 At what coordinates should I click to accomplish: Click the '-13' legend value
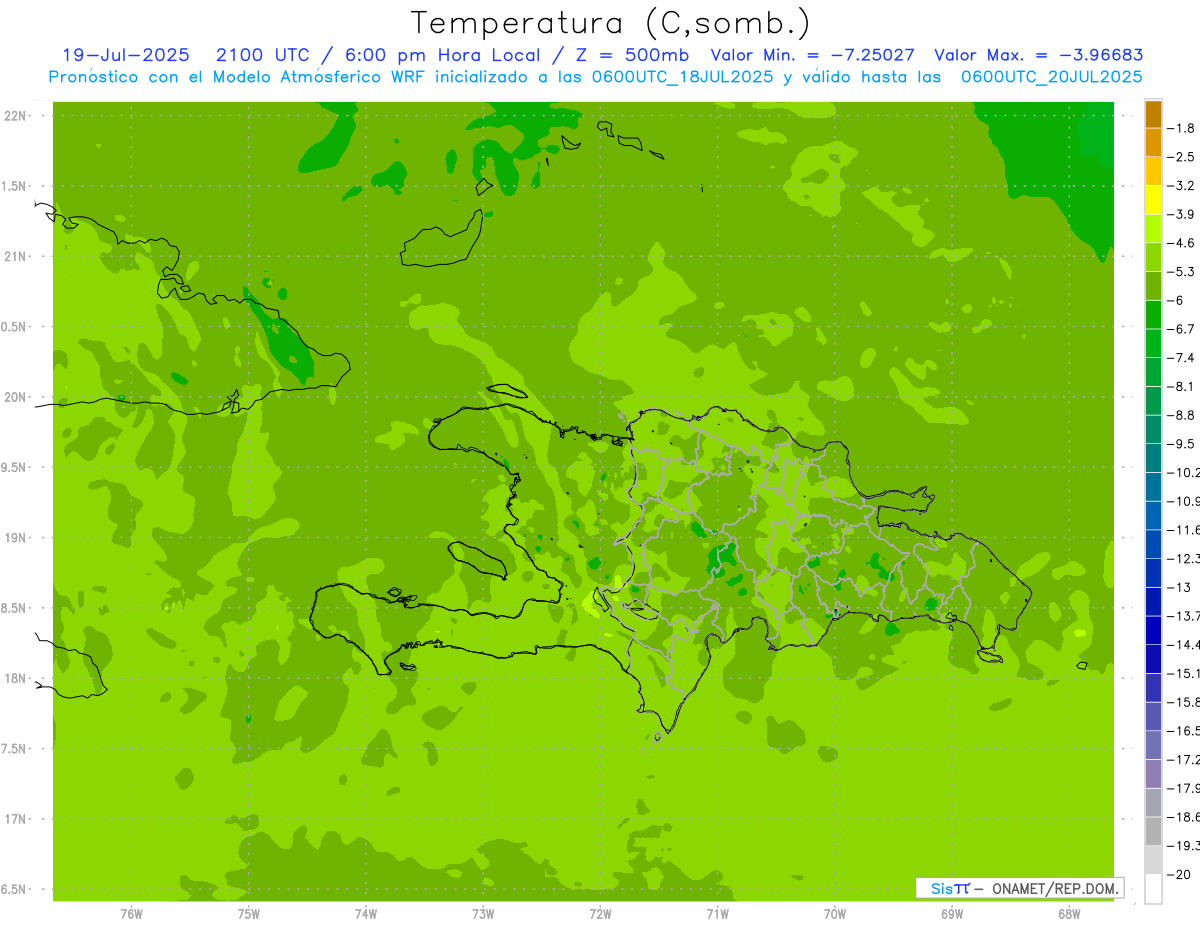[x=1181, y=588]
